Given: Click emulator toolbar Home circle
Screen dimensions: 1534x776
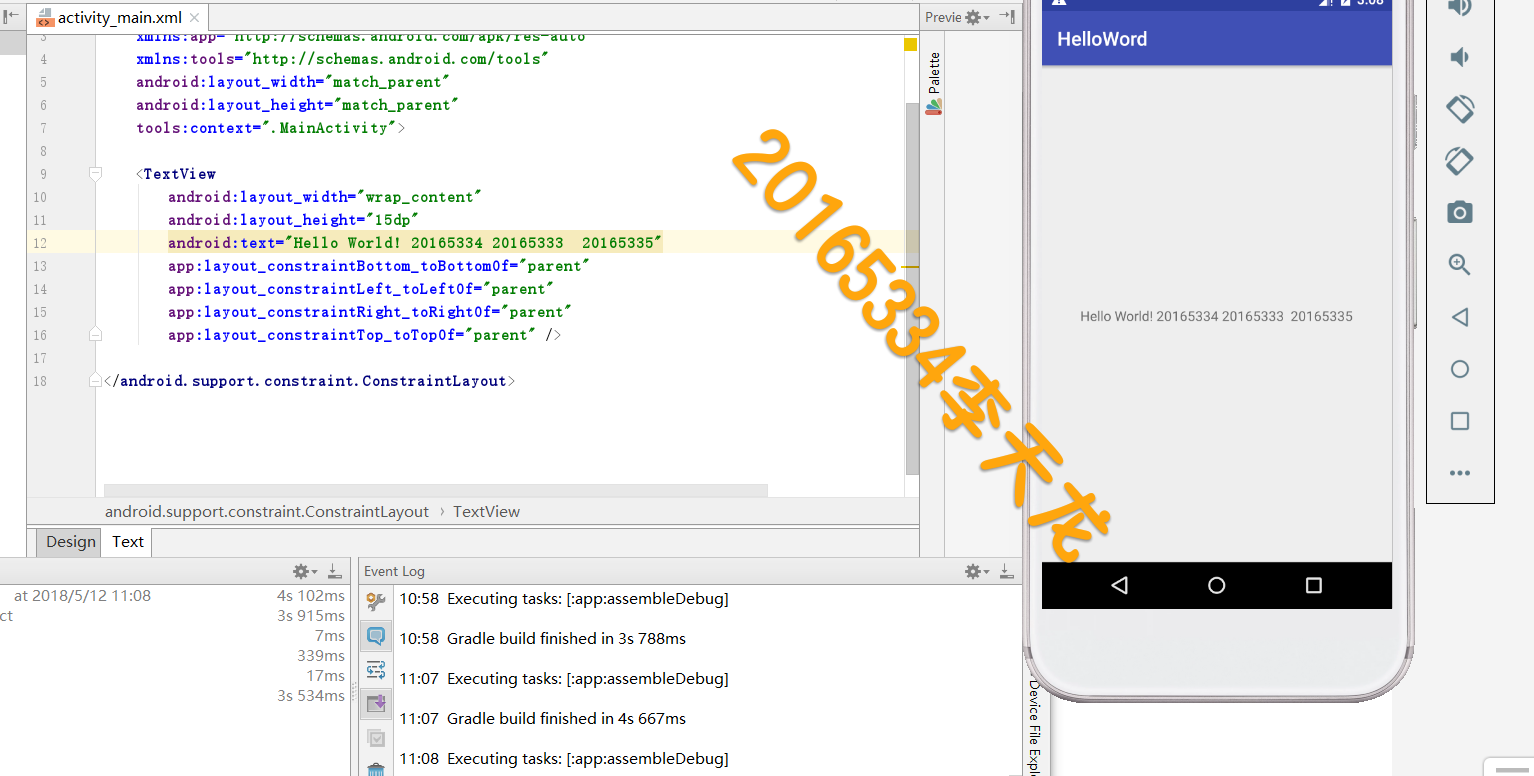Looking at the screenshot, I should pyautogui.click(x=1460, y=369).
